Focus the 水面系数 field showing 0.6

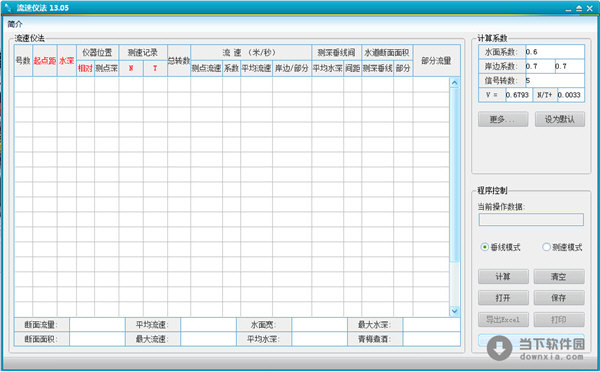pyautogui.click(x=554, y=52)
